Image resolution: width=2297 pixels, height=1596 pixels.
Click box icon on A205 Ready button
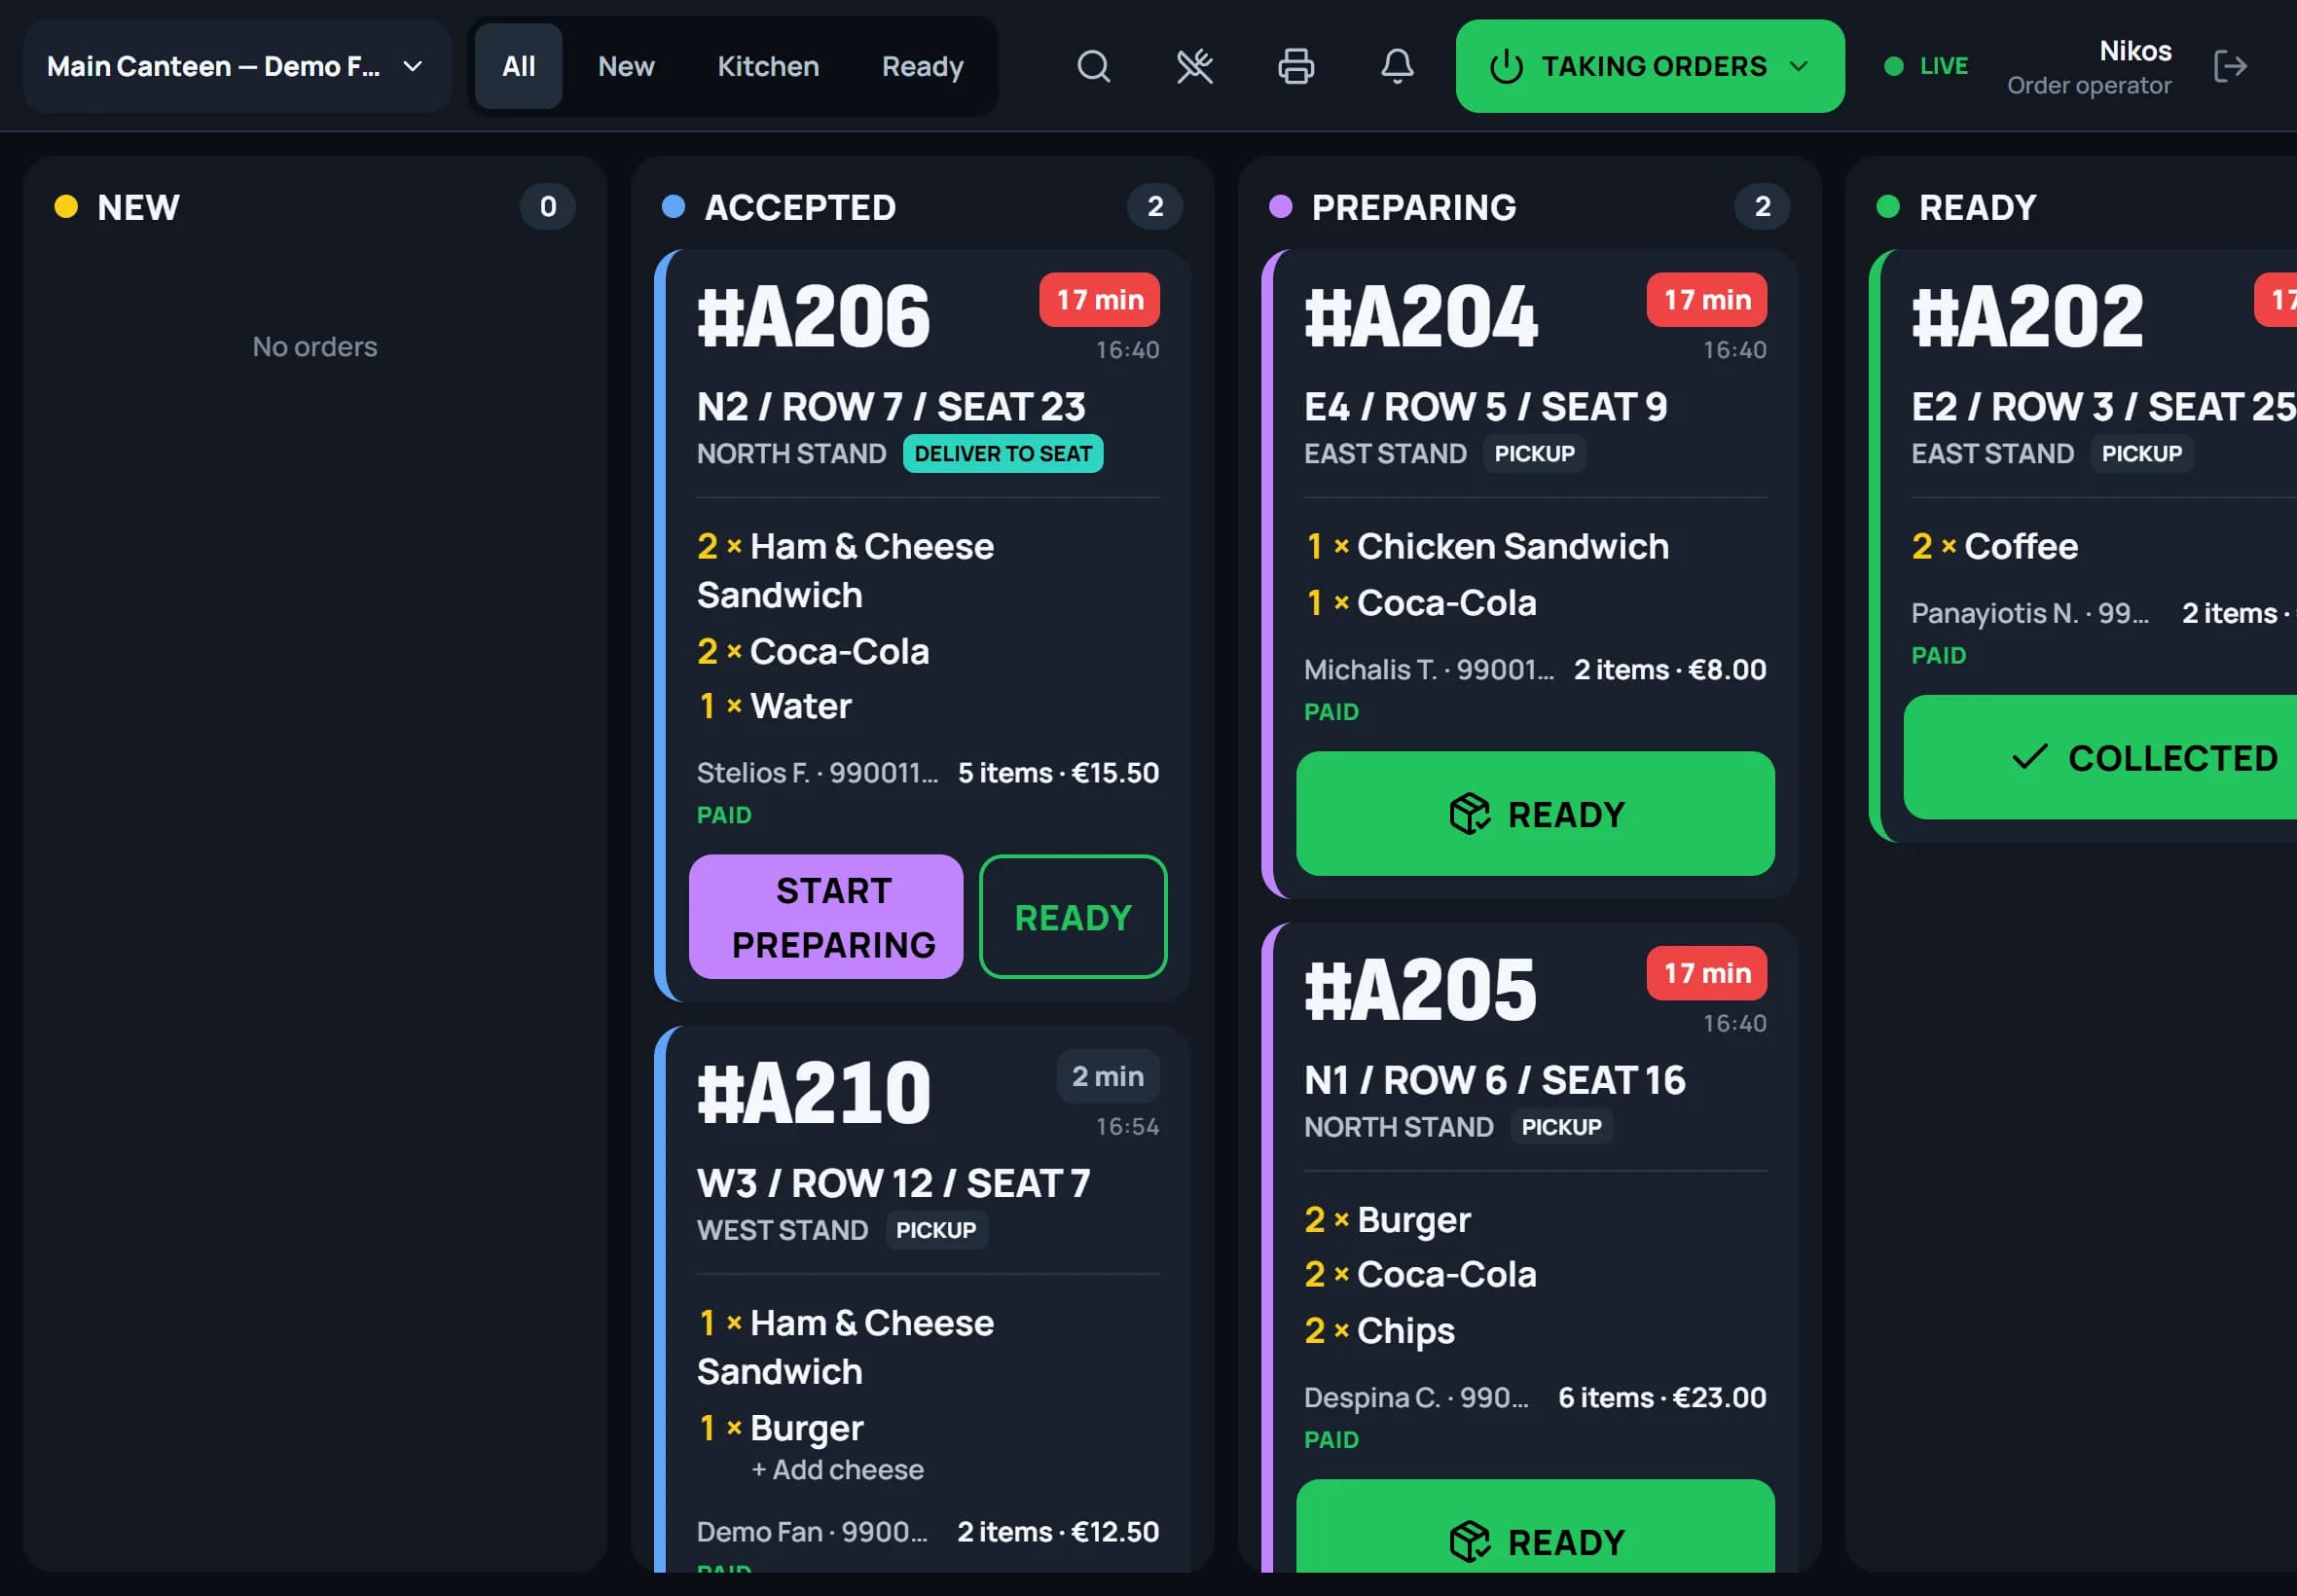click(1469, 1541)
